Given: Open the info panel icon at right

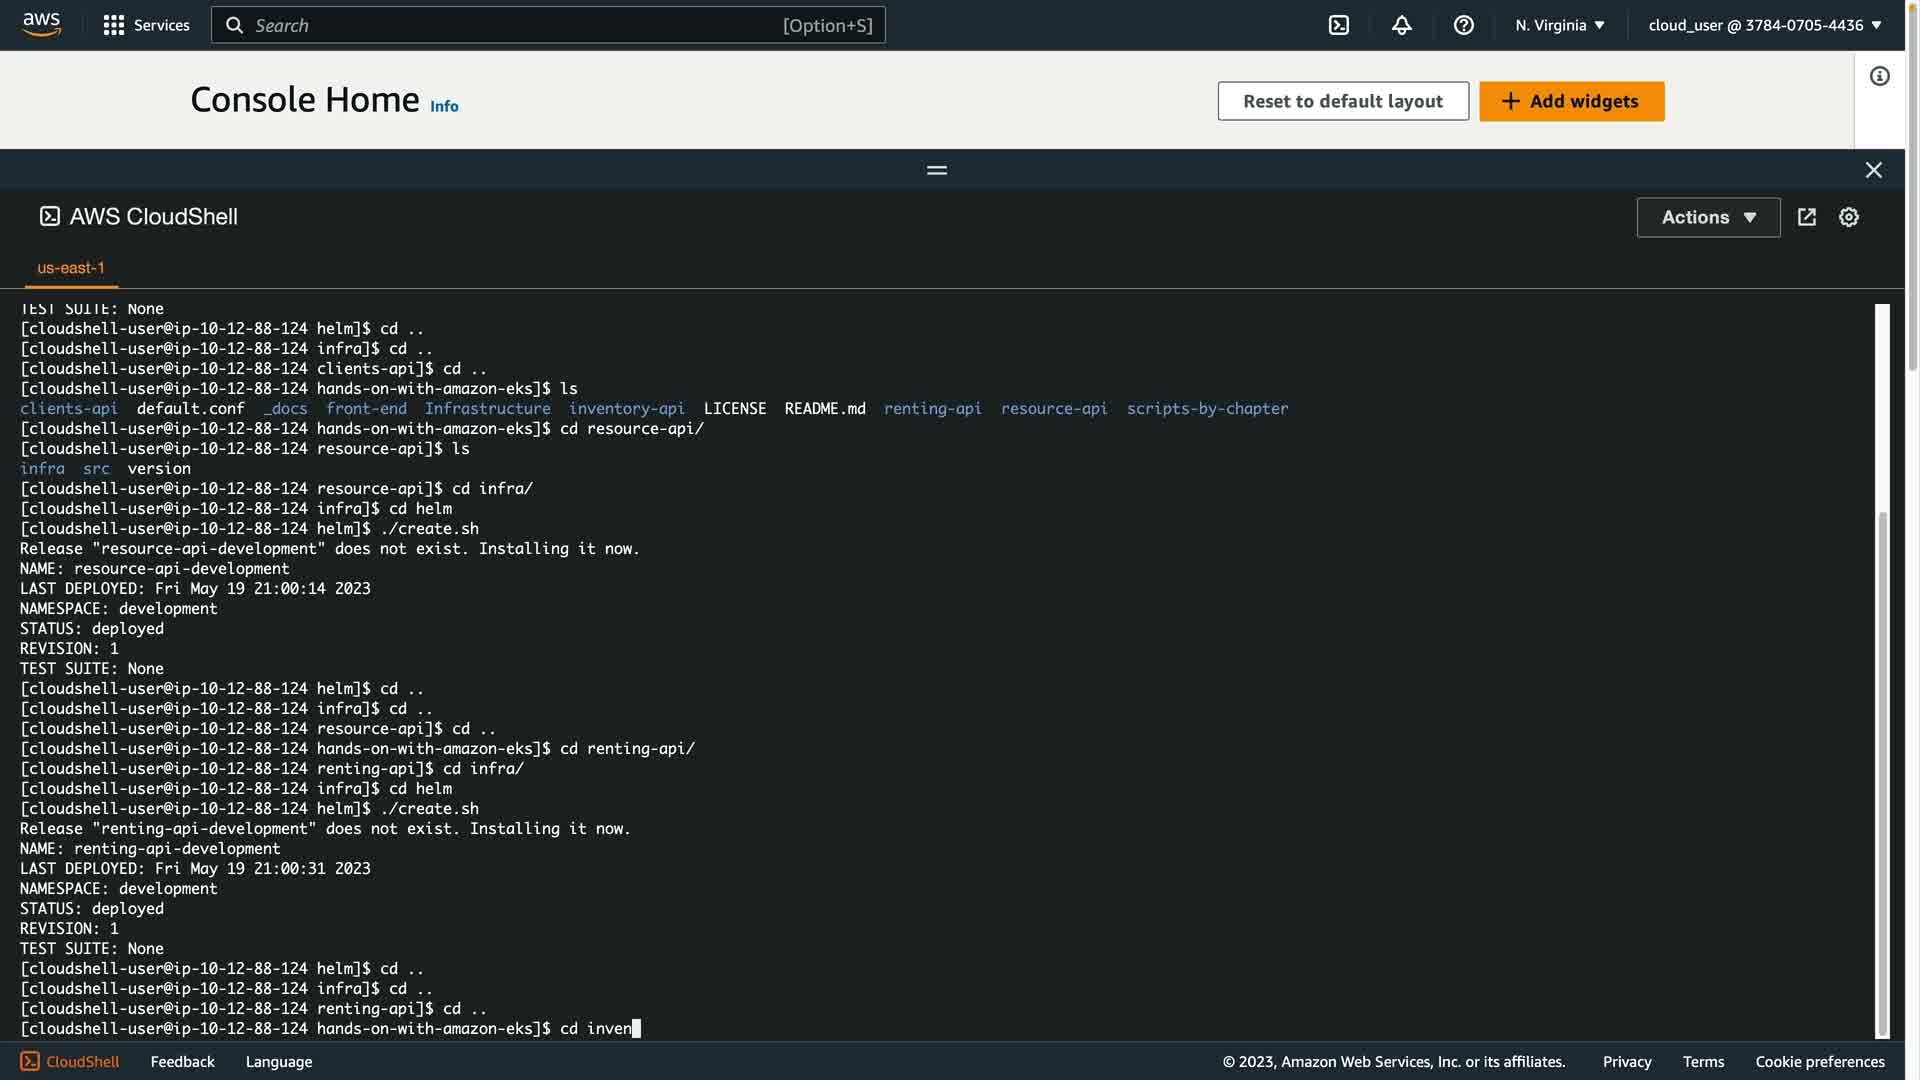Looking at the screenshot, I should click(x=1879, y=76).
